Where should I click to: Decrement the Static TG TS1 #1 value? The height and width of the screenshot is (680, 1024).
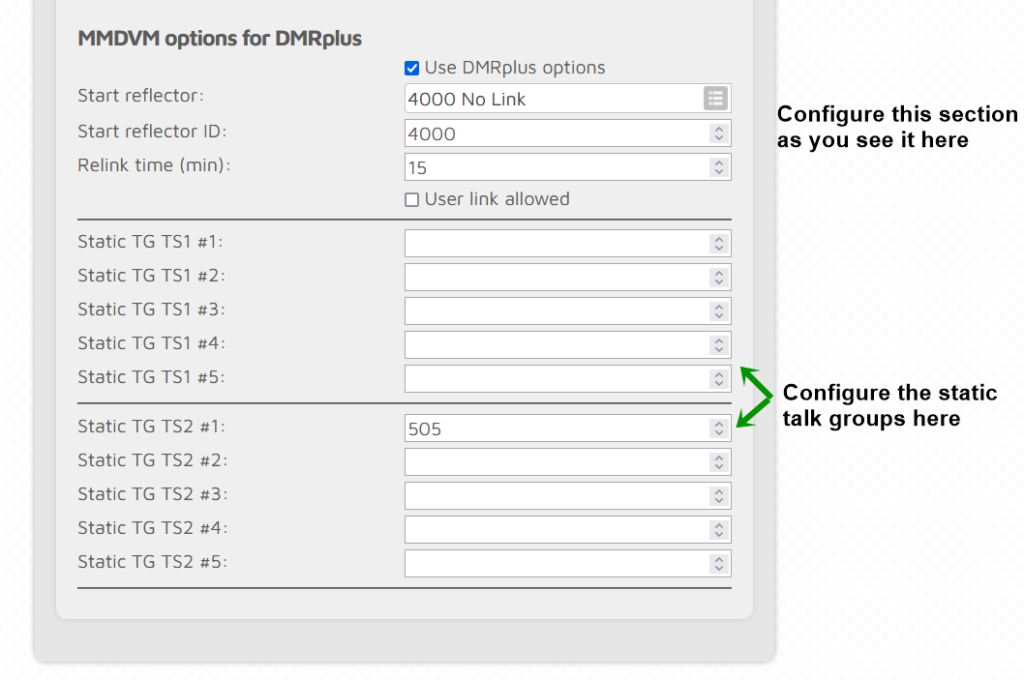tap(718, 247)
